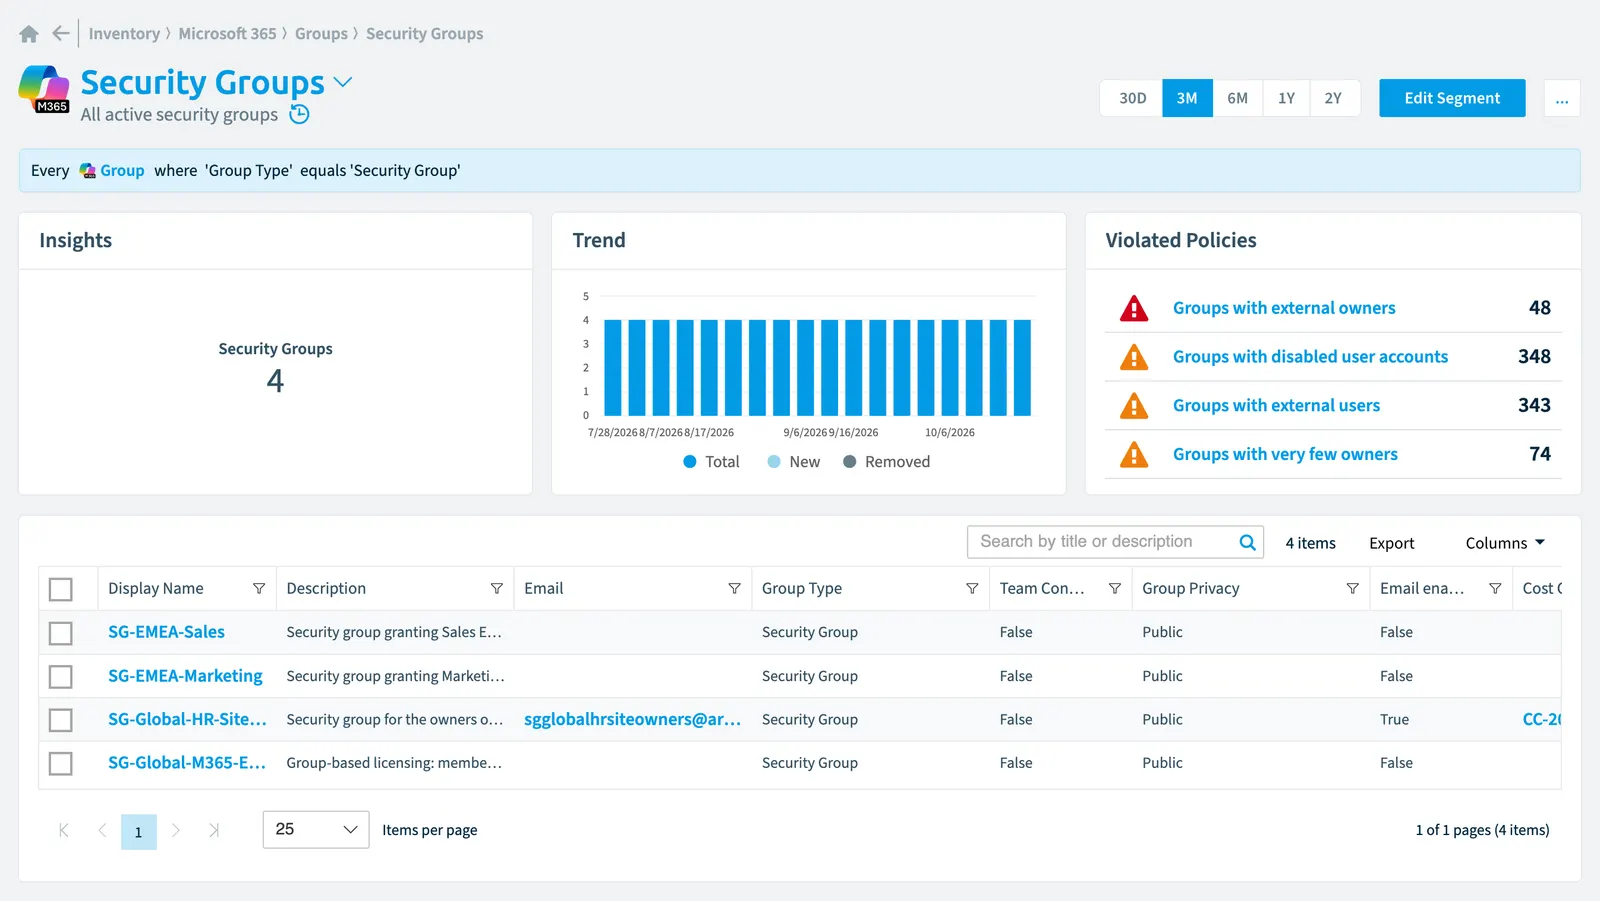Viewport: 1600px width, 901px height.
Task: Click the search magnifier icon
Action: [1247, 542]
